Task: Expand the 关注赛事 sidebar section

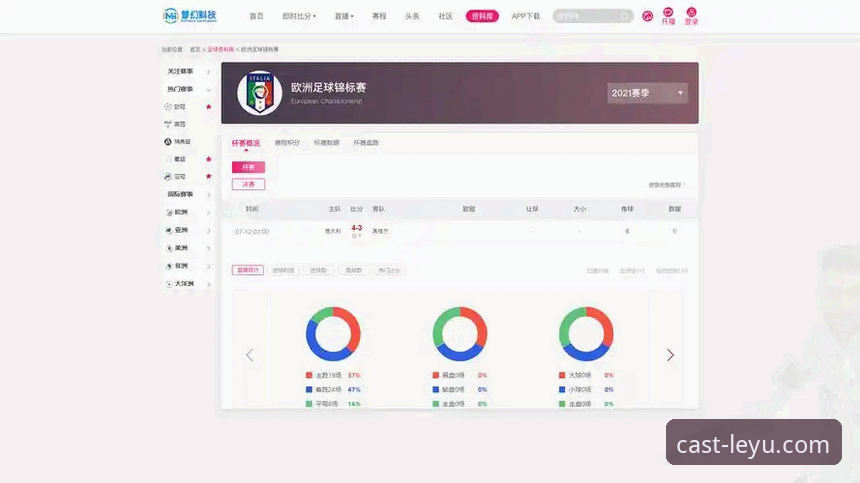Action: (208, 71)
